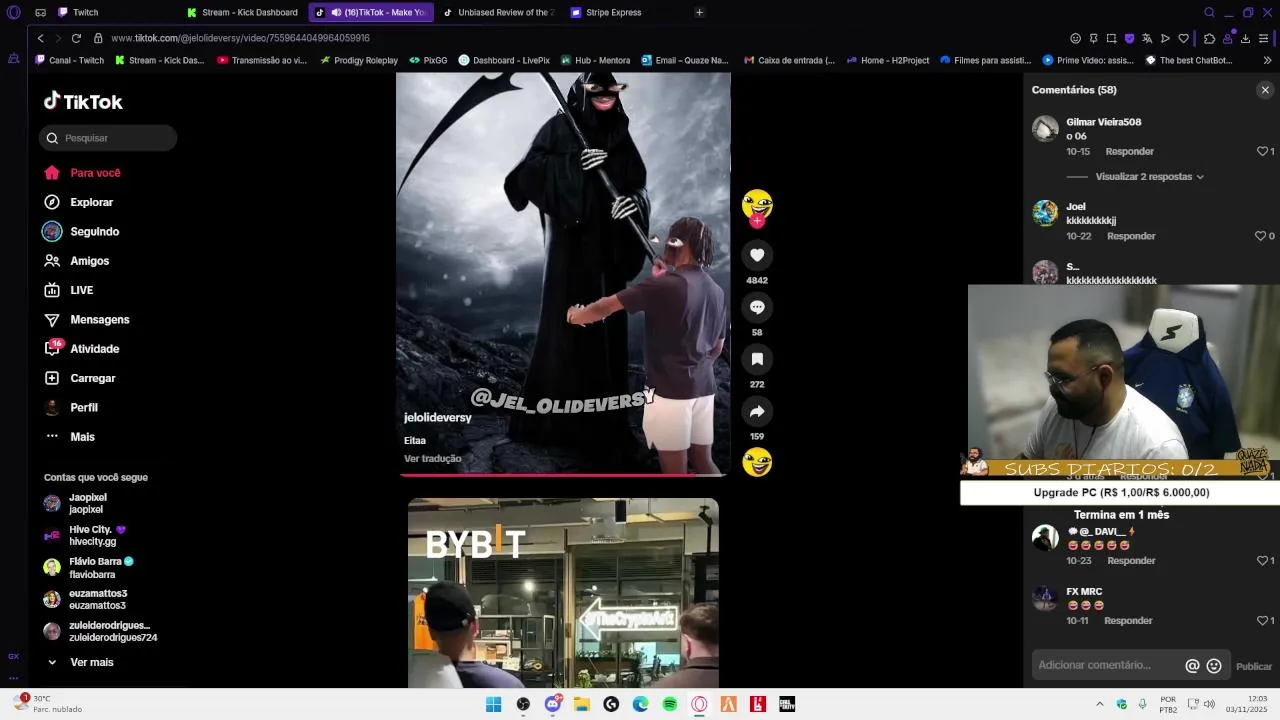
Task: Reply to Joel's comment
Action: click(x=1131, y=237)
